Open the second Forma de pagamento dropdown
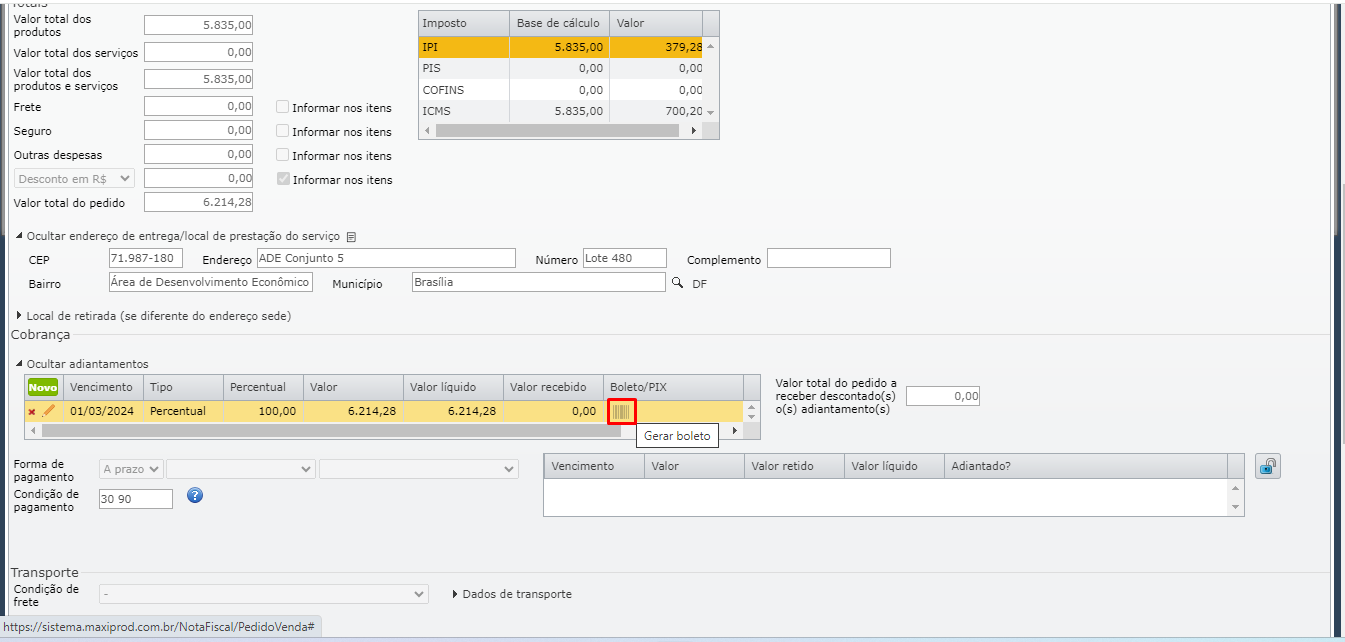Screen dimensions: 1345x642 coord(241,468)
